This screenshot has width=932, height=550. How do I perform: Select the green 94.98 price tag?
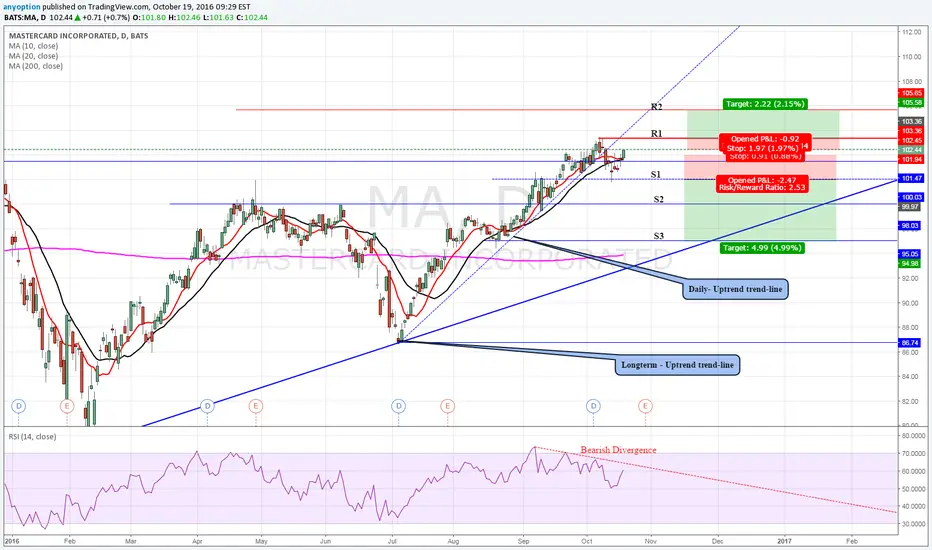pyautogui.click(x=910, y=263)
